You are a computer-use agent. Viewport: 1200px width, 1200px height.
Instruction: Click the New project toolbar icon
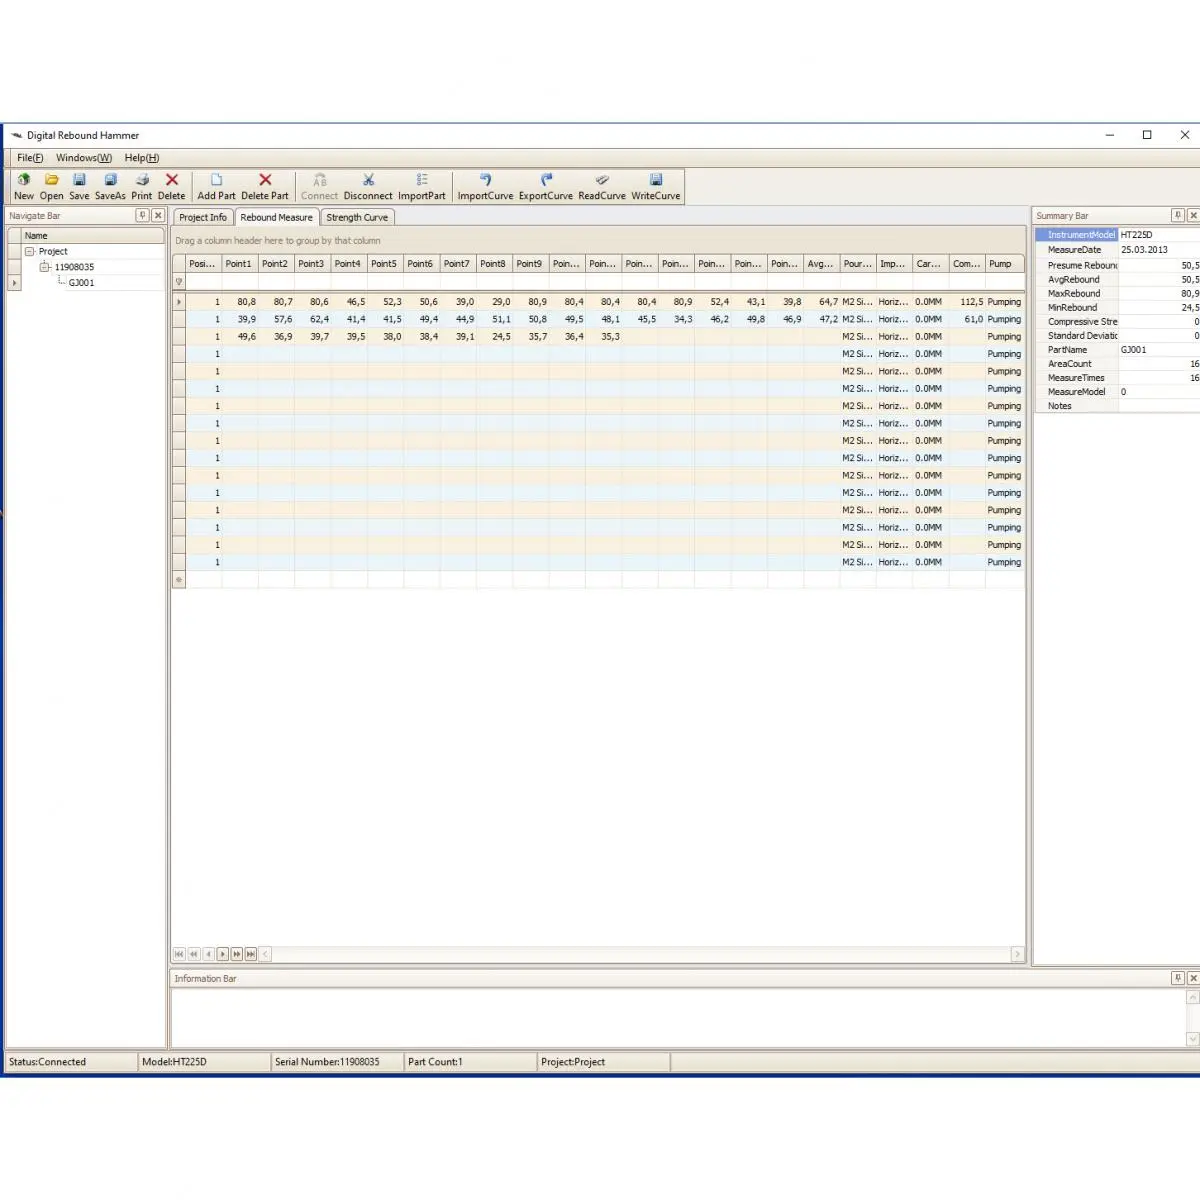(x=23, y=181)
